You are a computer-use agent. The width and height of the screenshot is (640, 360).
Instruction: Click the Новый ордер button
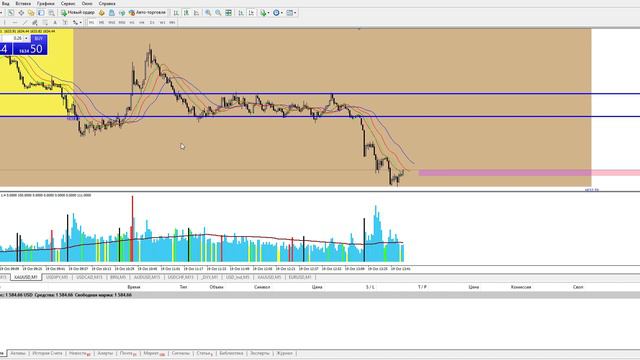click(x=78, y=13)
